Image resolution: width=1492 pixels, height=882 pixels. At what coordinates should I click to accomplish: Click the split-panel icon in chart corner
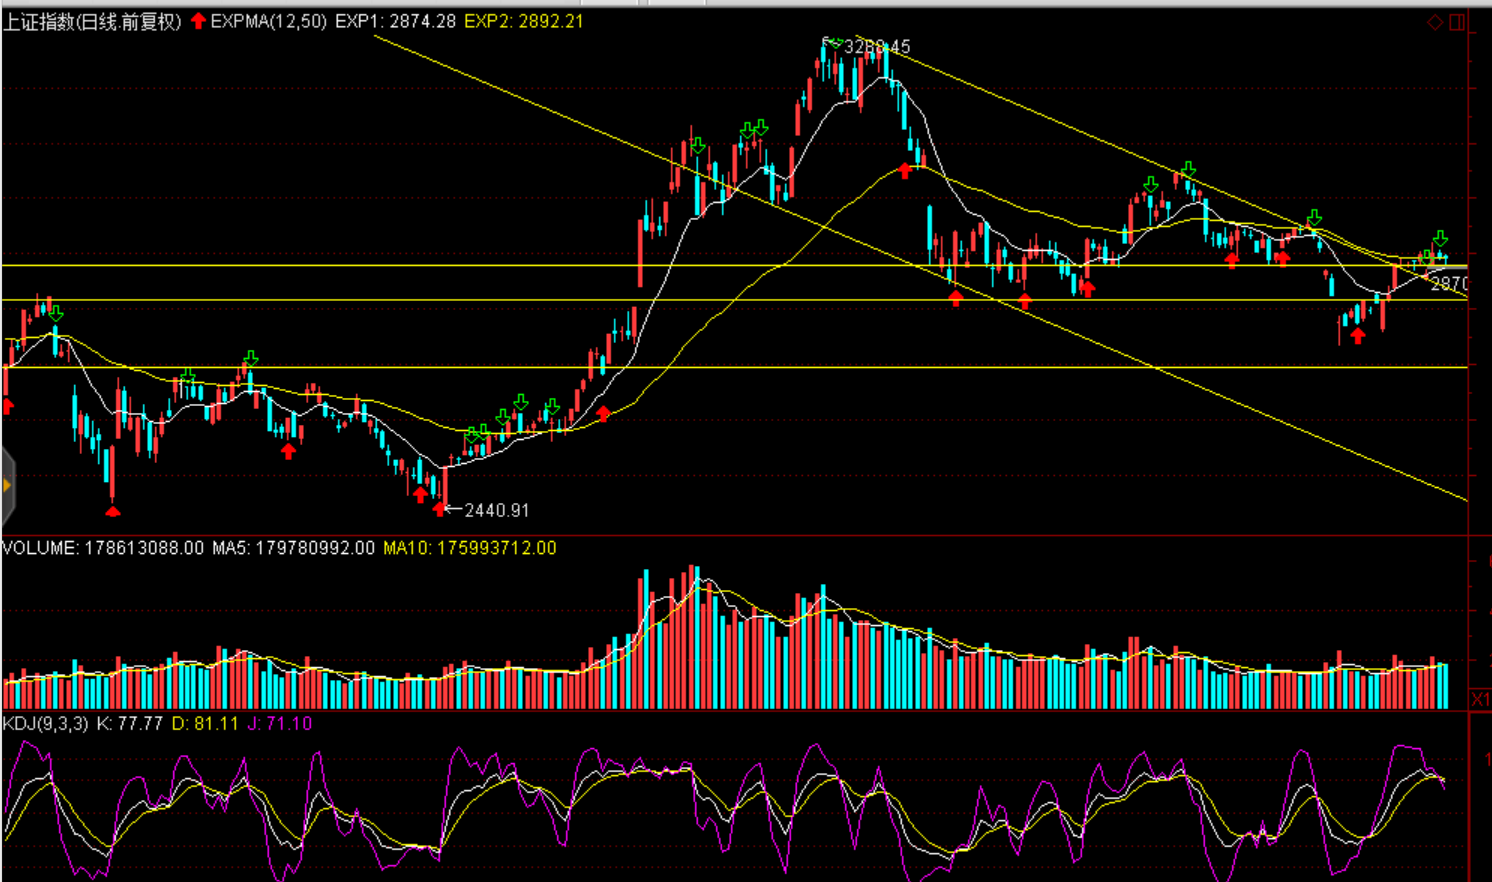click(1457, 22)
